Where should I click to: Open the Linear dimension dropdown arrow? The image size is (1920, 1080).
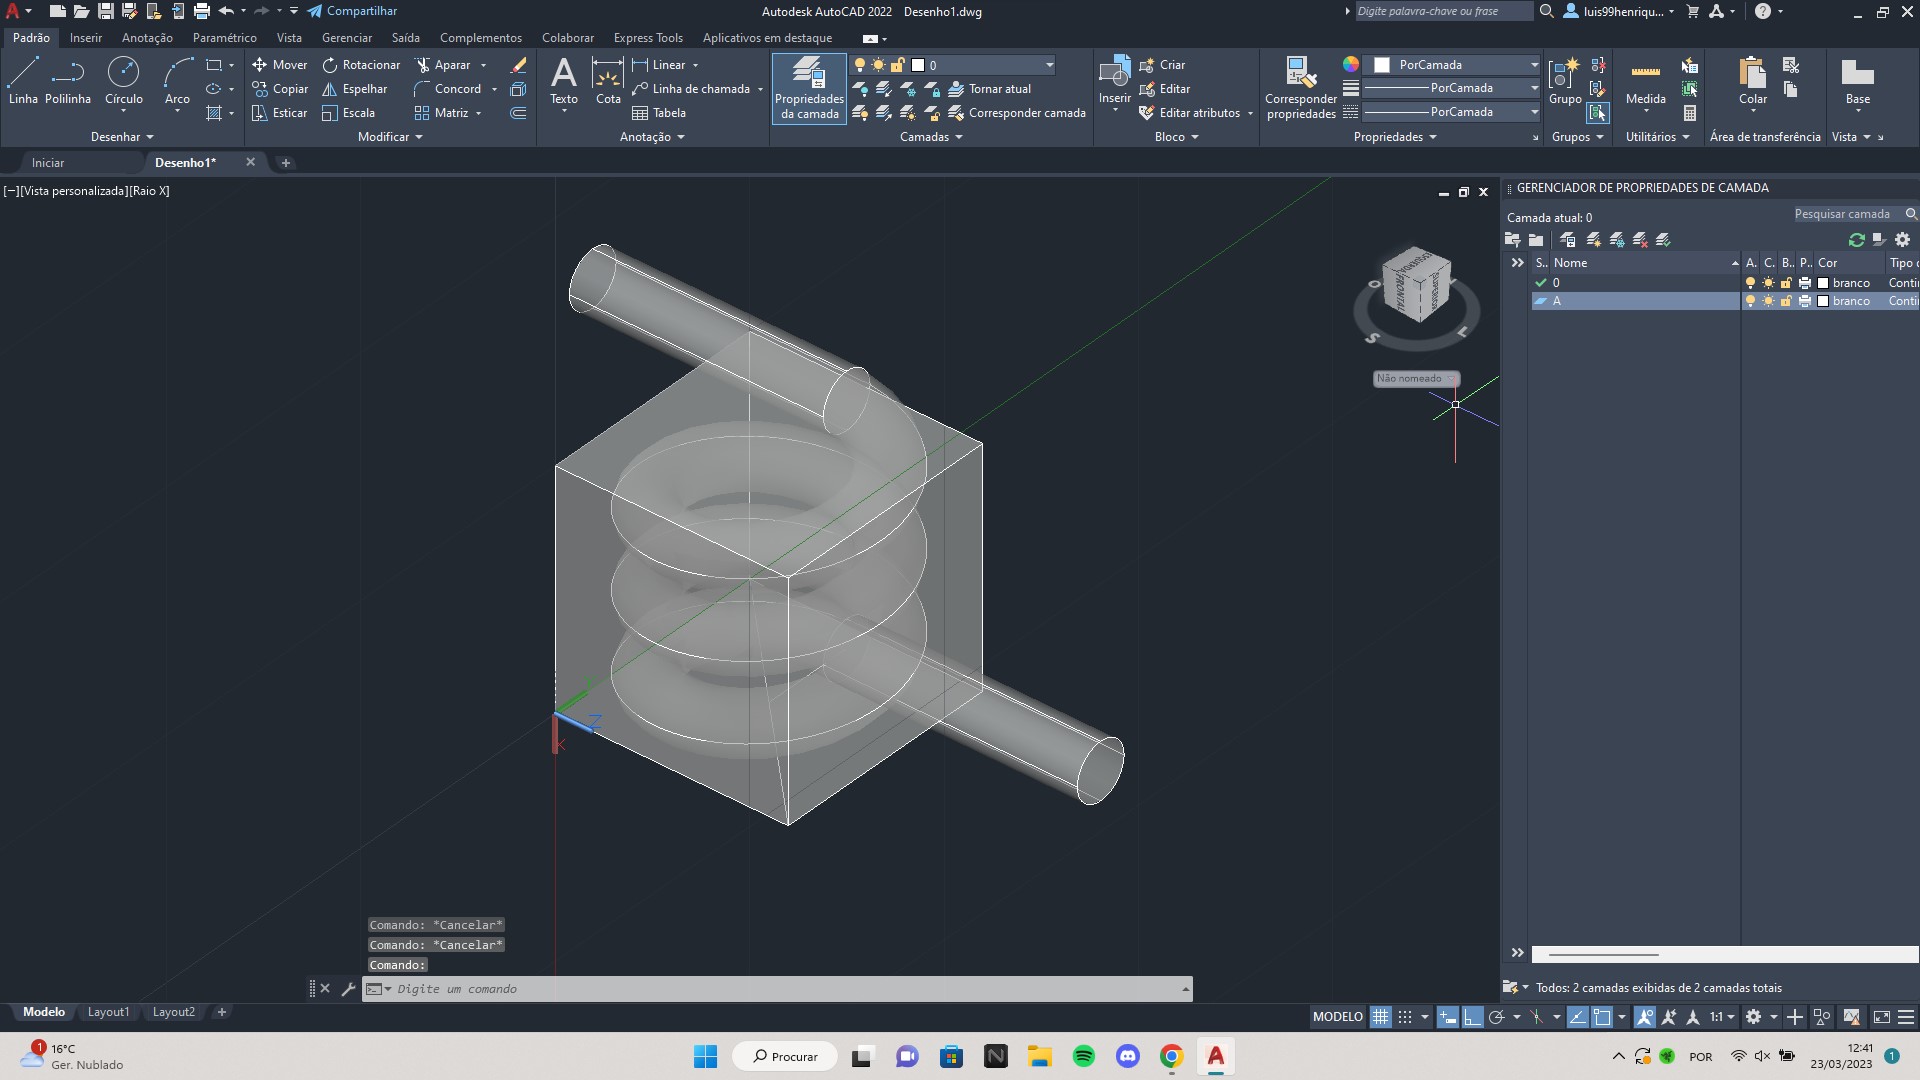point(695,65)
